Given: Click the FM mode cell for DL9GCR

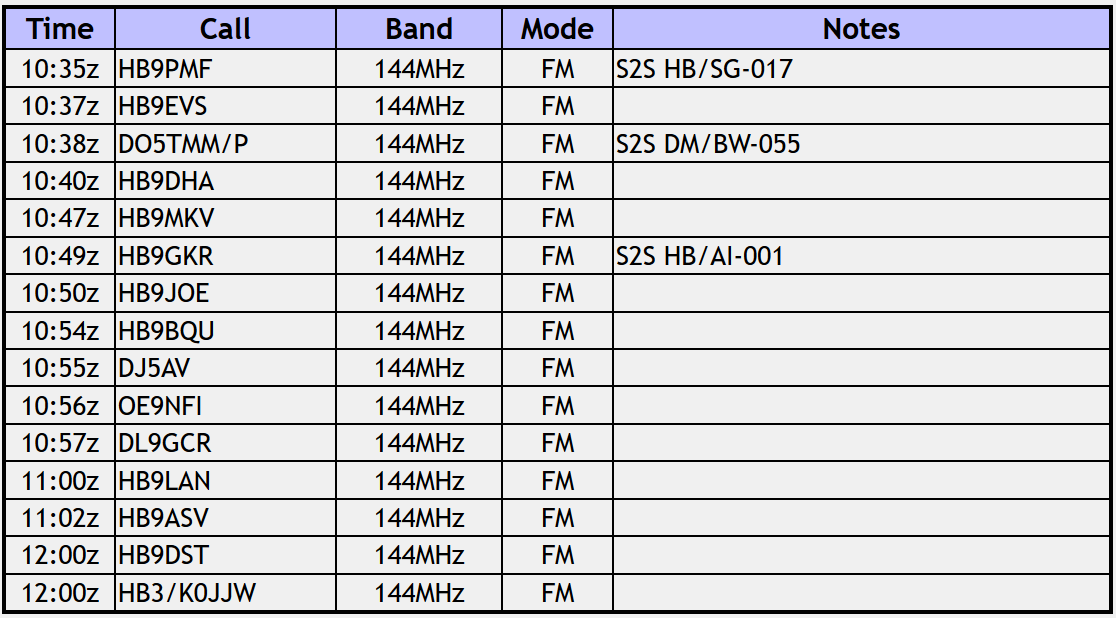Looking at the screenshot, I should pyautogui.click(x=557, y=443).
